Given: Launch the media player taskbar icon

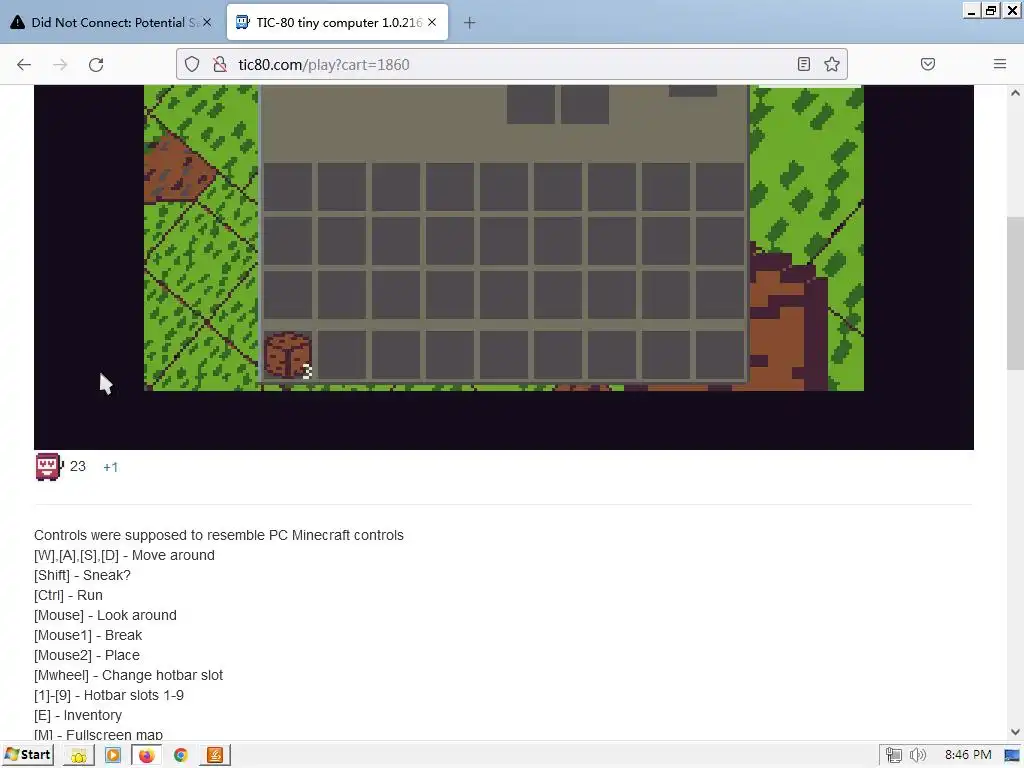Looking at the screenshot, I should [112, 756].
